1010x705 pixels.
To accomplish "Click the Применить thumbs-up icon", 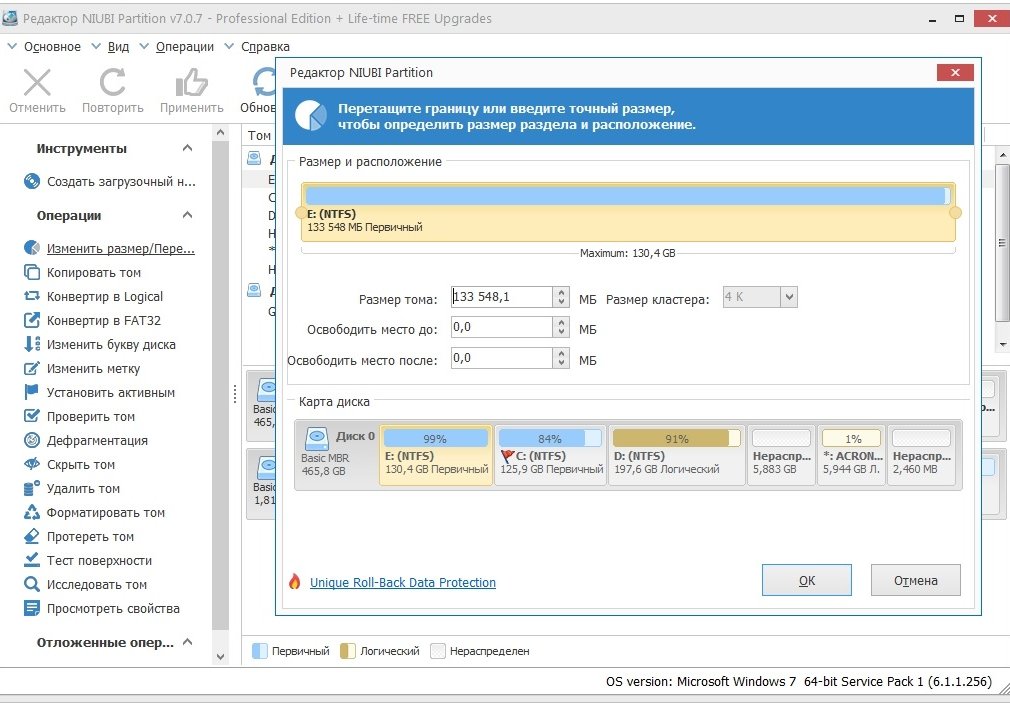I will coord(191,83).
